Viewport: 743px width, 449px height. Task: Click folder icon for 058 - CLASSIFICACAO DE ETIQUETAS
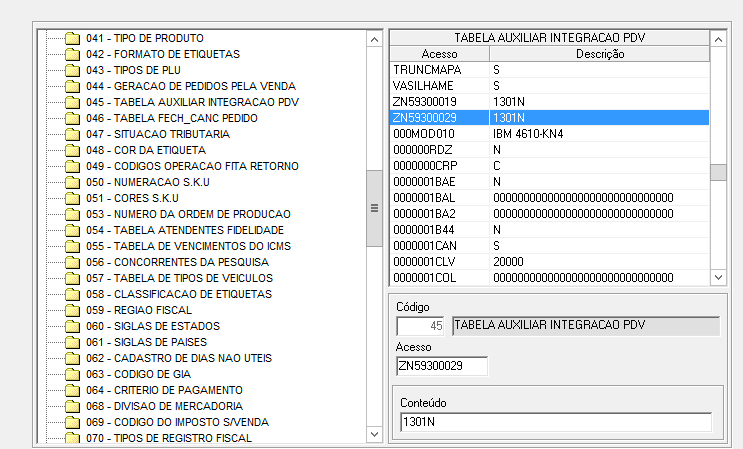click(72, 294)
